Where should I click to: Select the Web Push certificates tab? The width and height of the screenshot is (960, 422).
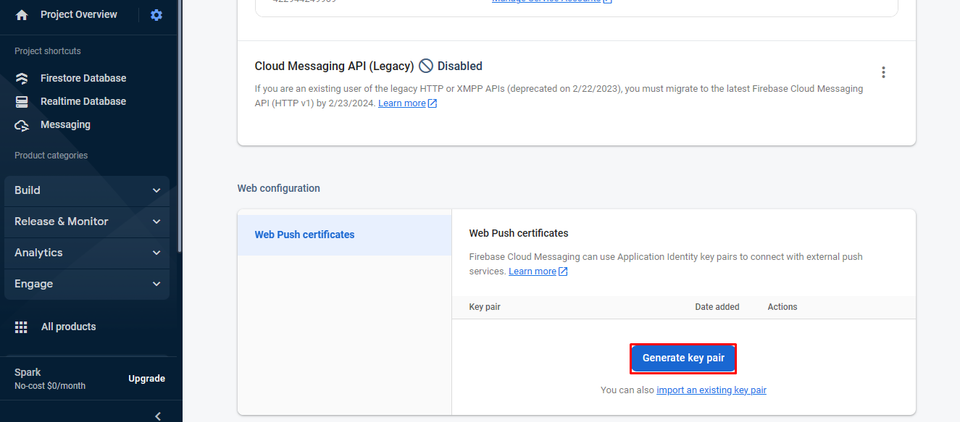(x=345, y=235)
